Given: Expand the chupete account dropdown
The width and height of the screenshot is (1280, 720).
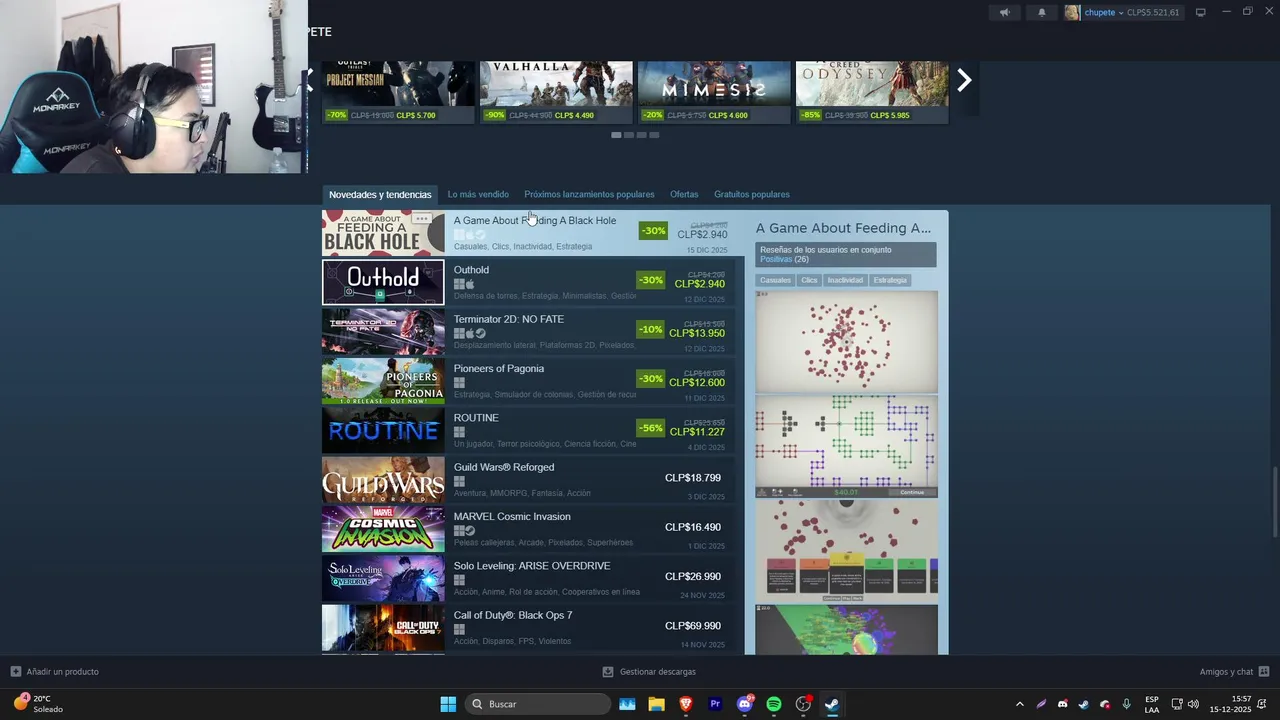Looking at the screenshot, I should [x=1121, y=13].
